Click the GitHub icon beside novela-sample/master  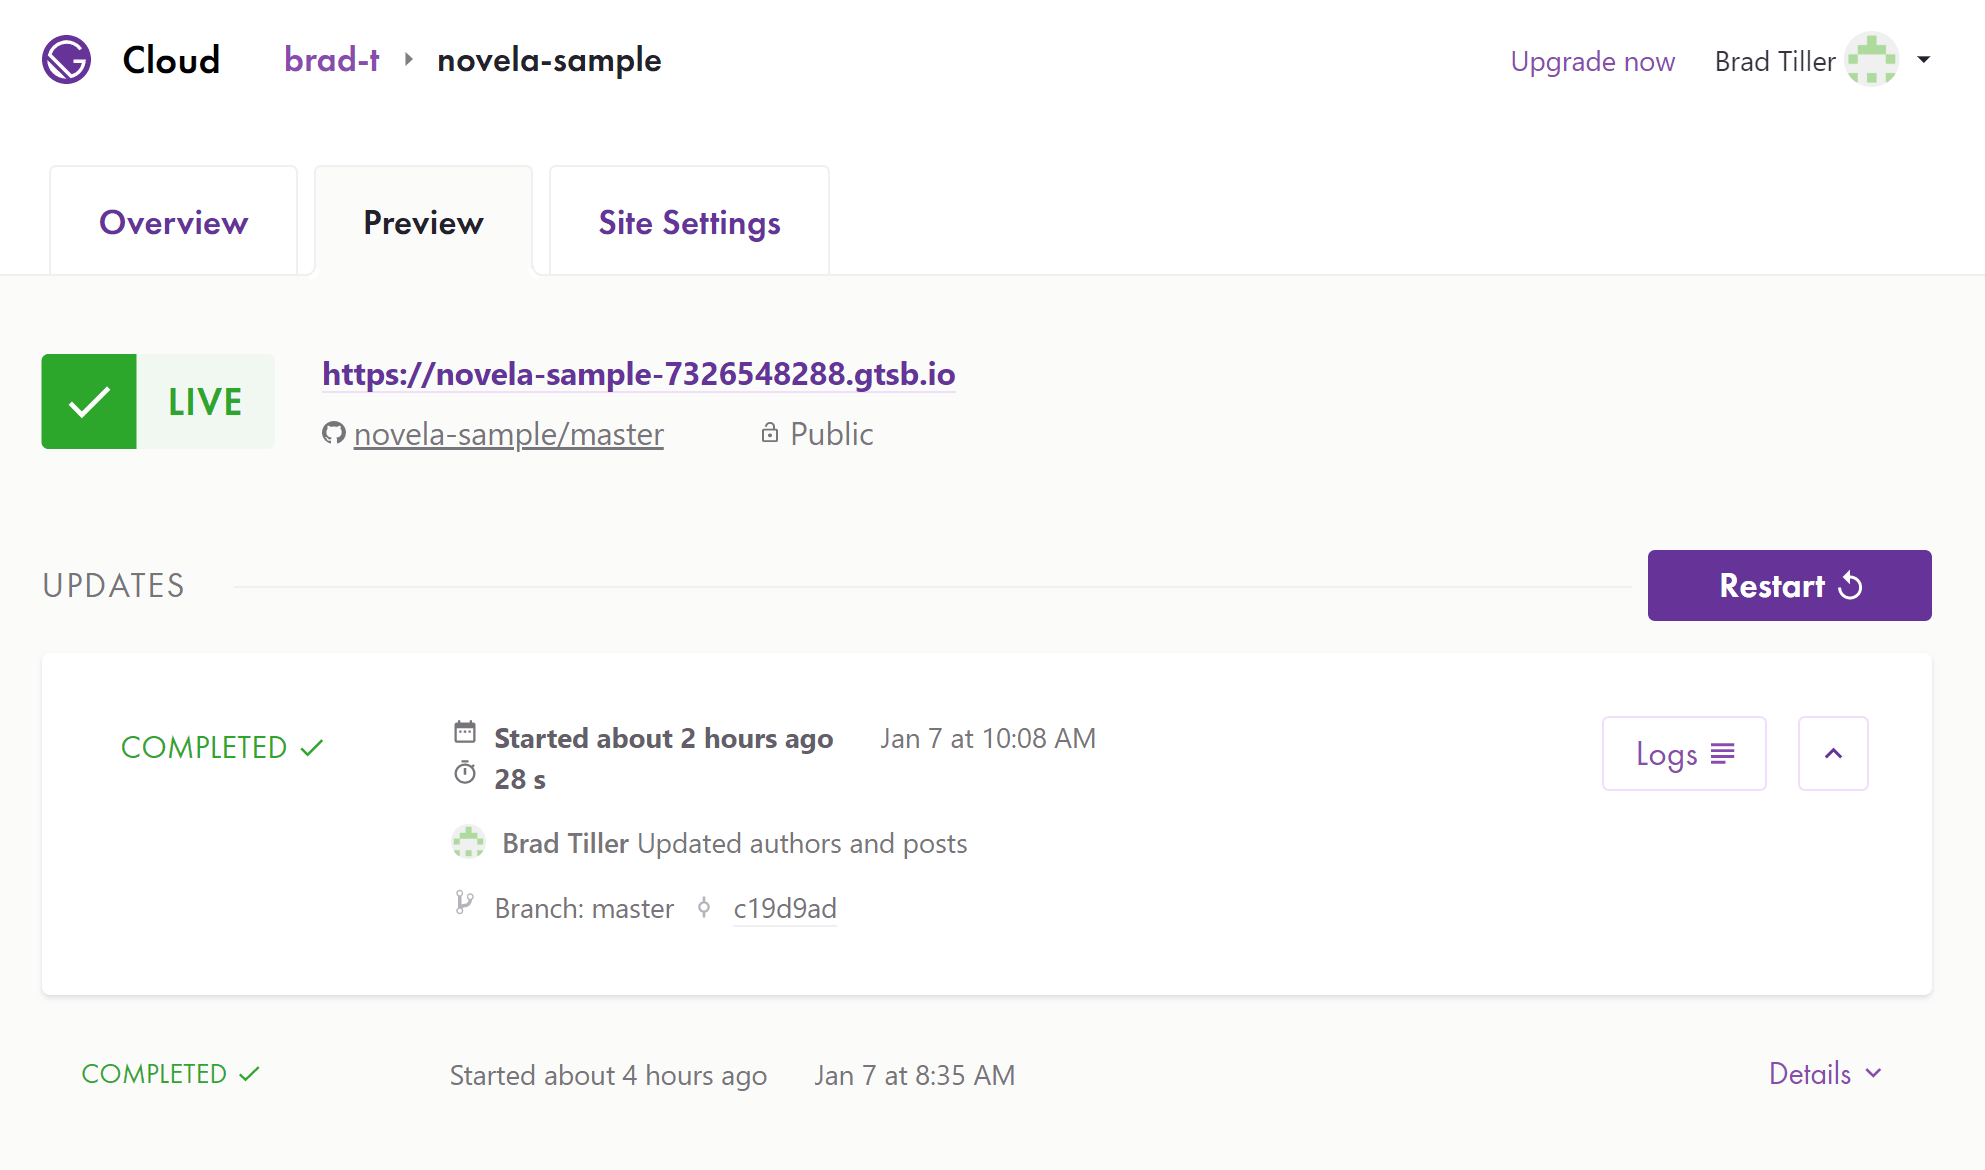point(333,433)
